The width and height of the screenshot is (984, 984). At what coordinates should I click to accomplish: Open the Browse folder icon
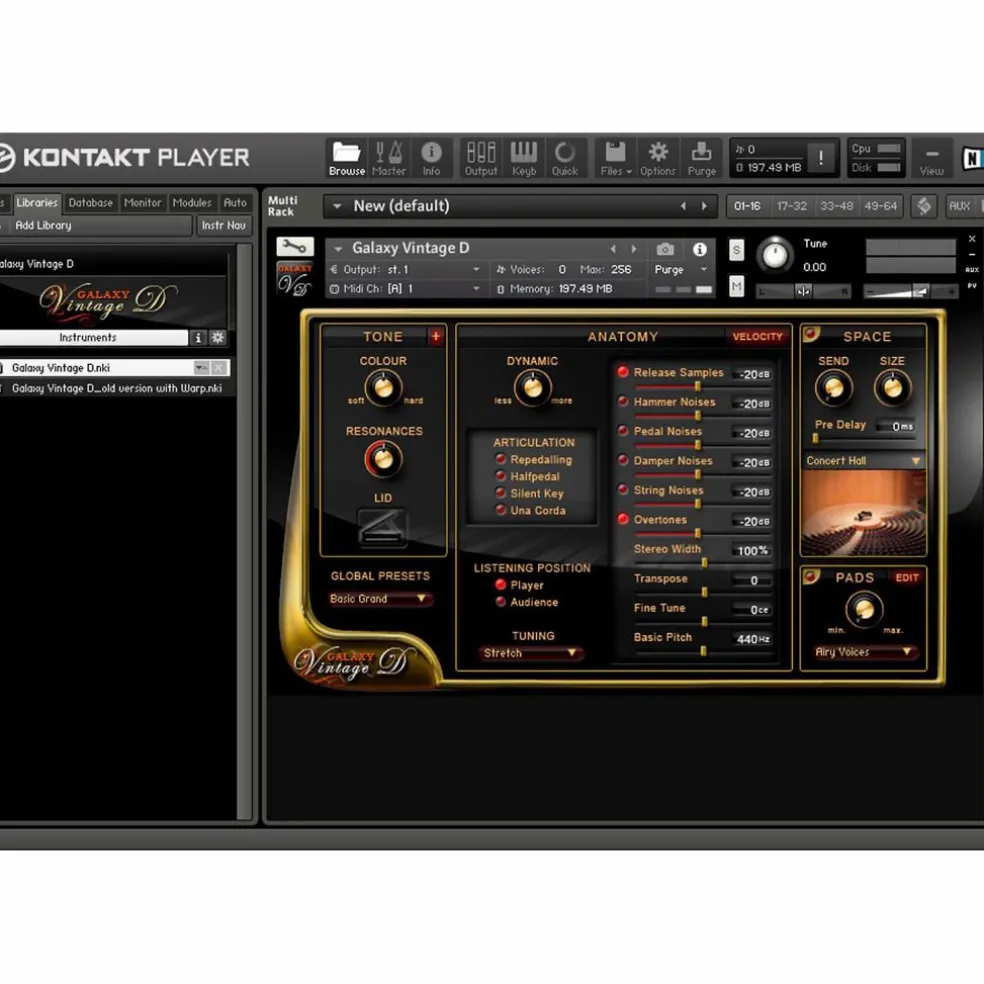(x=346, y=158)
